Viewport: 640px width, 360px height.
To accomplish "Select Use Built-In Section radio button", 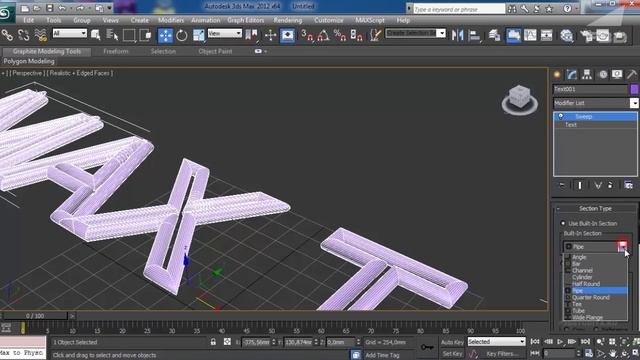I will [x=563, y=223].
